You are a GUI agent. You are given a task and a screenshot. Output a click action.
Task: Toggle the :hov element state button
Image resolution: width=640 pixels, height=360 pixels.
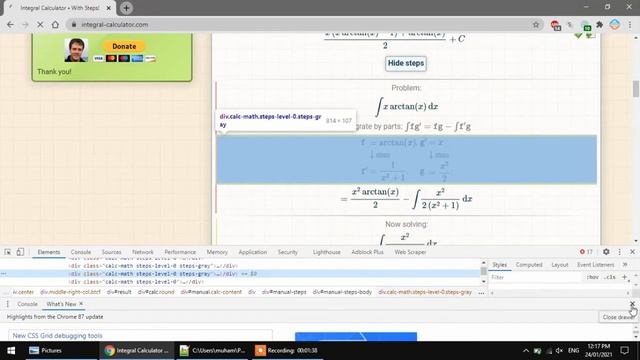[x=592, y=277]
